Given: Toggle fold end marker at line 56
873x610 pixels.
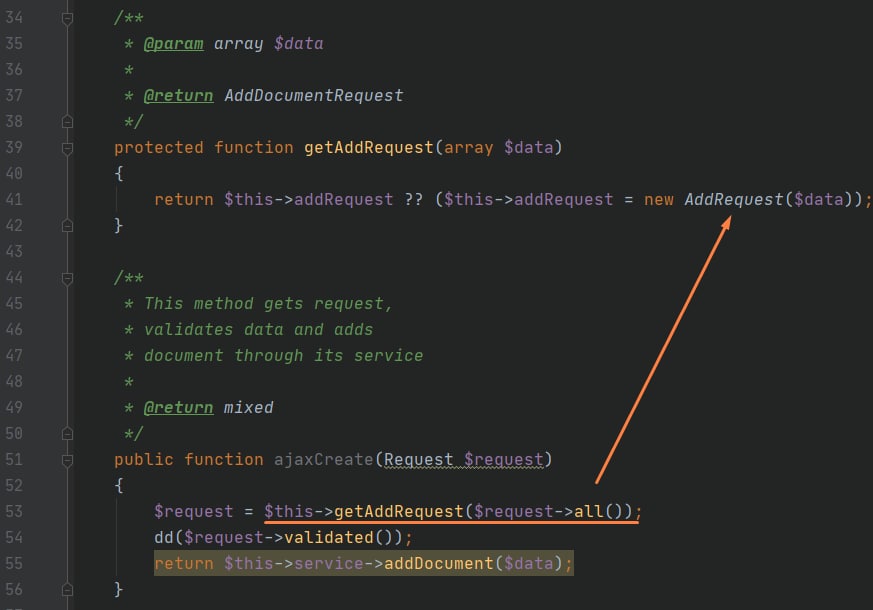Looking at the screenshot, I should coord(67,589).
